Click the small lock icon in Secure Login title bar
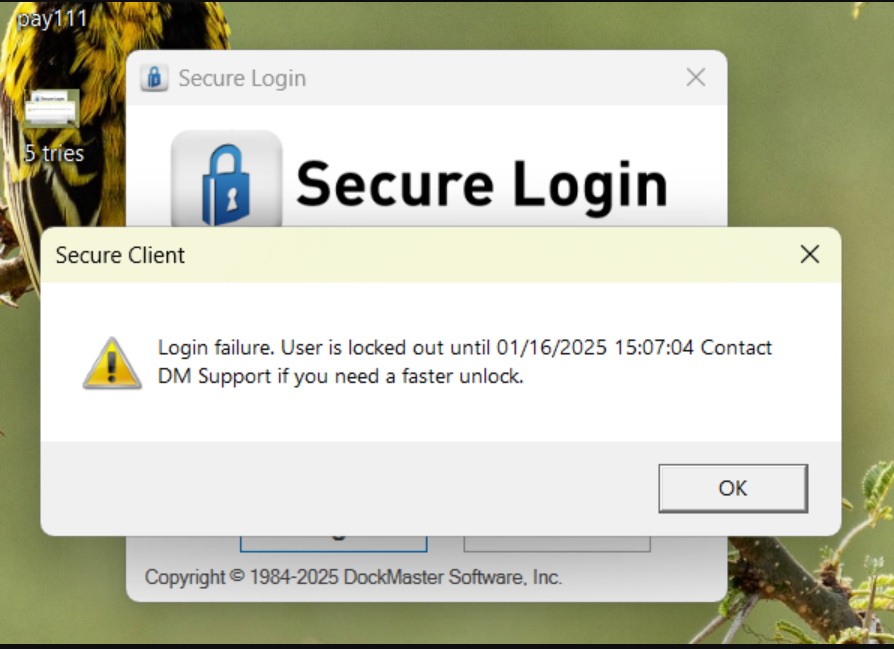This screenshot has width=894, height=649. 154,78
